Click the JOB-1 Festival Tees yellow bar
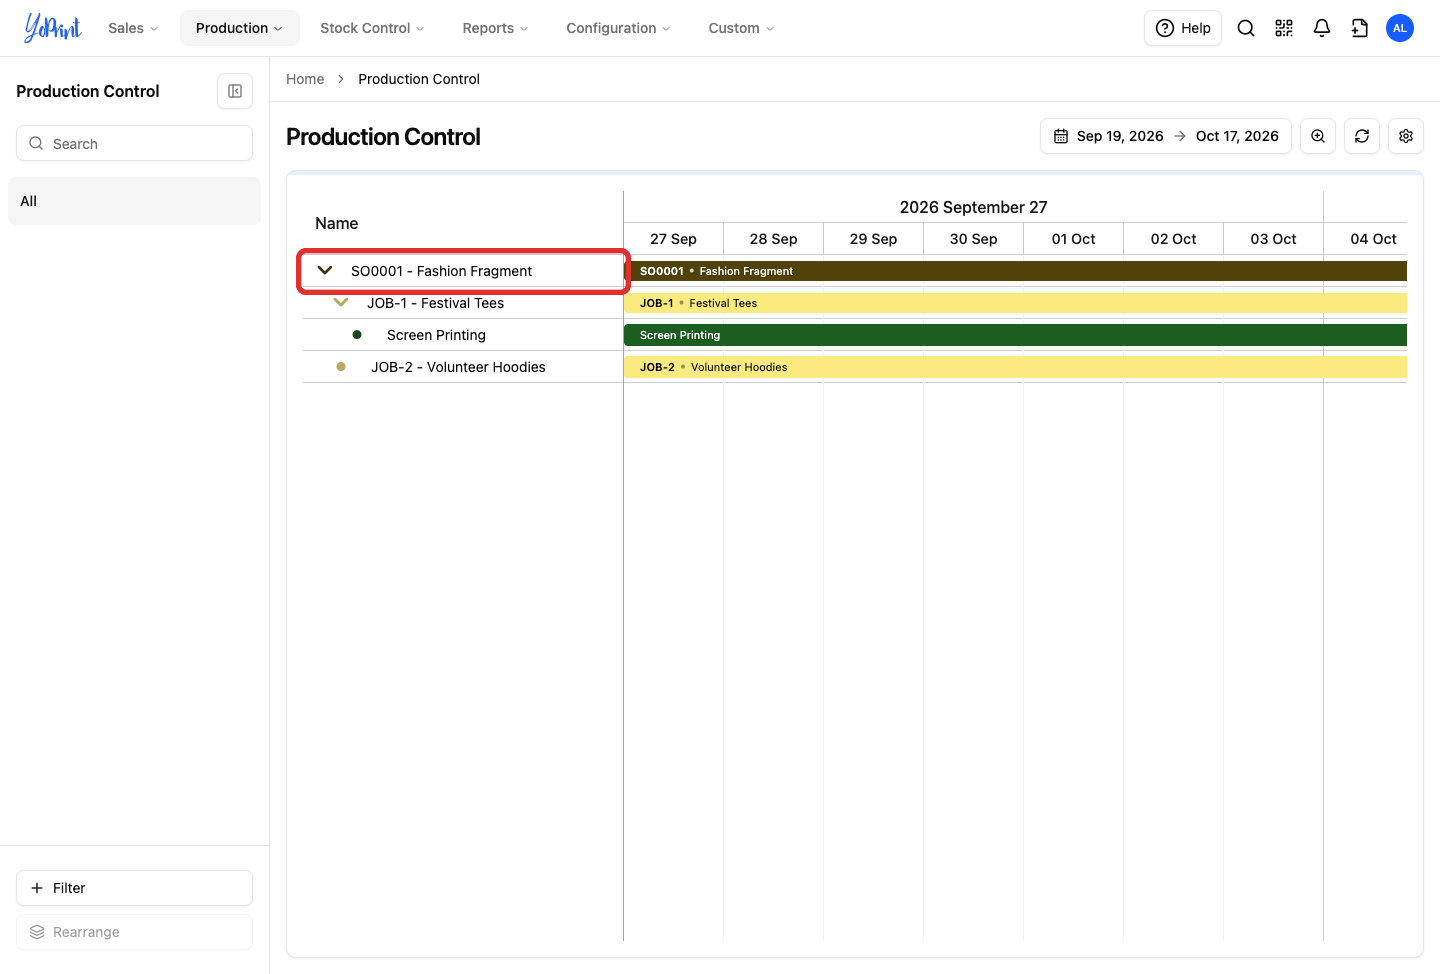Viewport: 1440px width, 974px height. coord(1015,303)
